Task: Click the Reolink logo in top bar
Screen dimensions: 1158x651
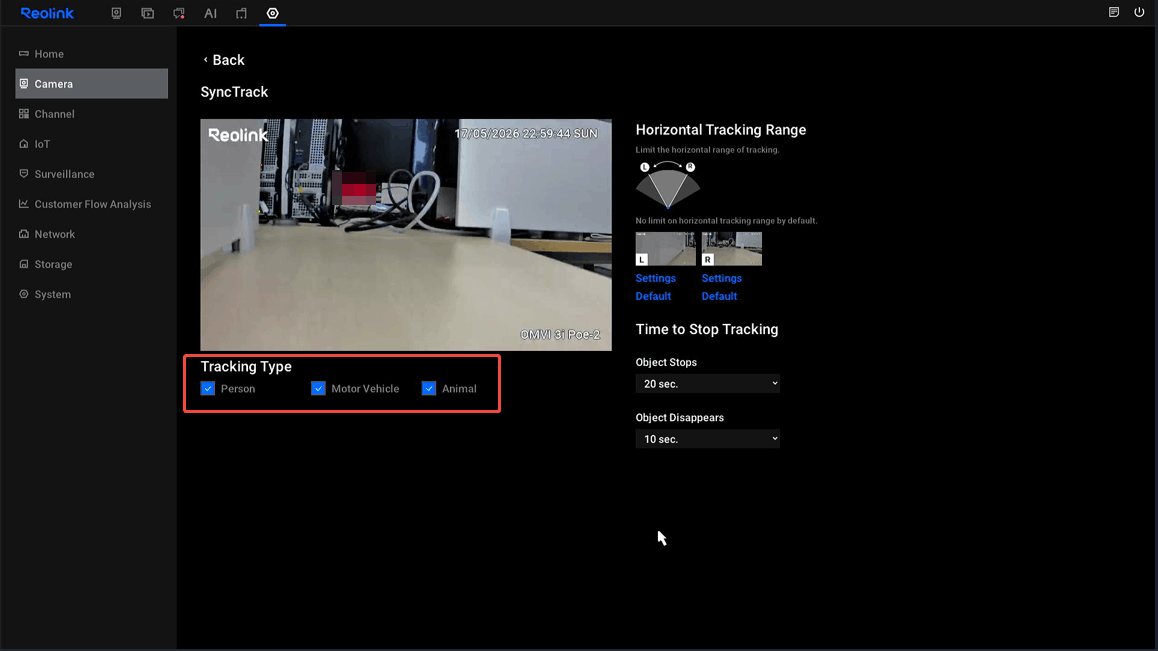Action: (47, 13)
